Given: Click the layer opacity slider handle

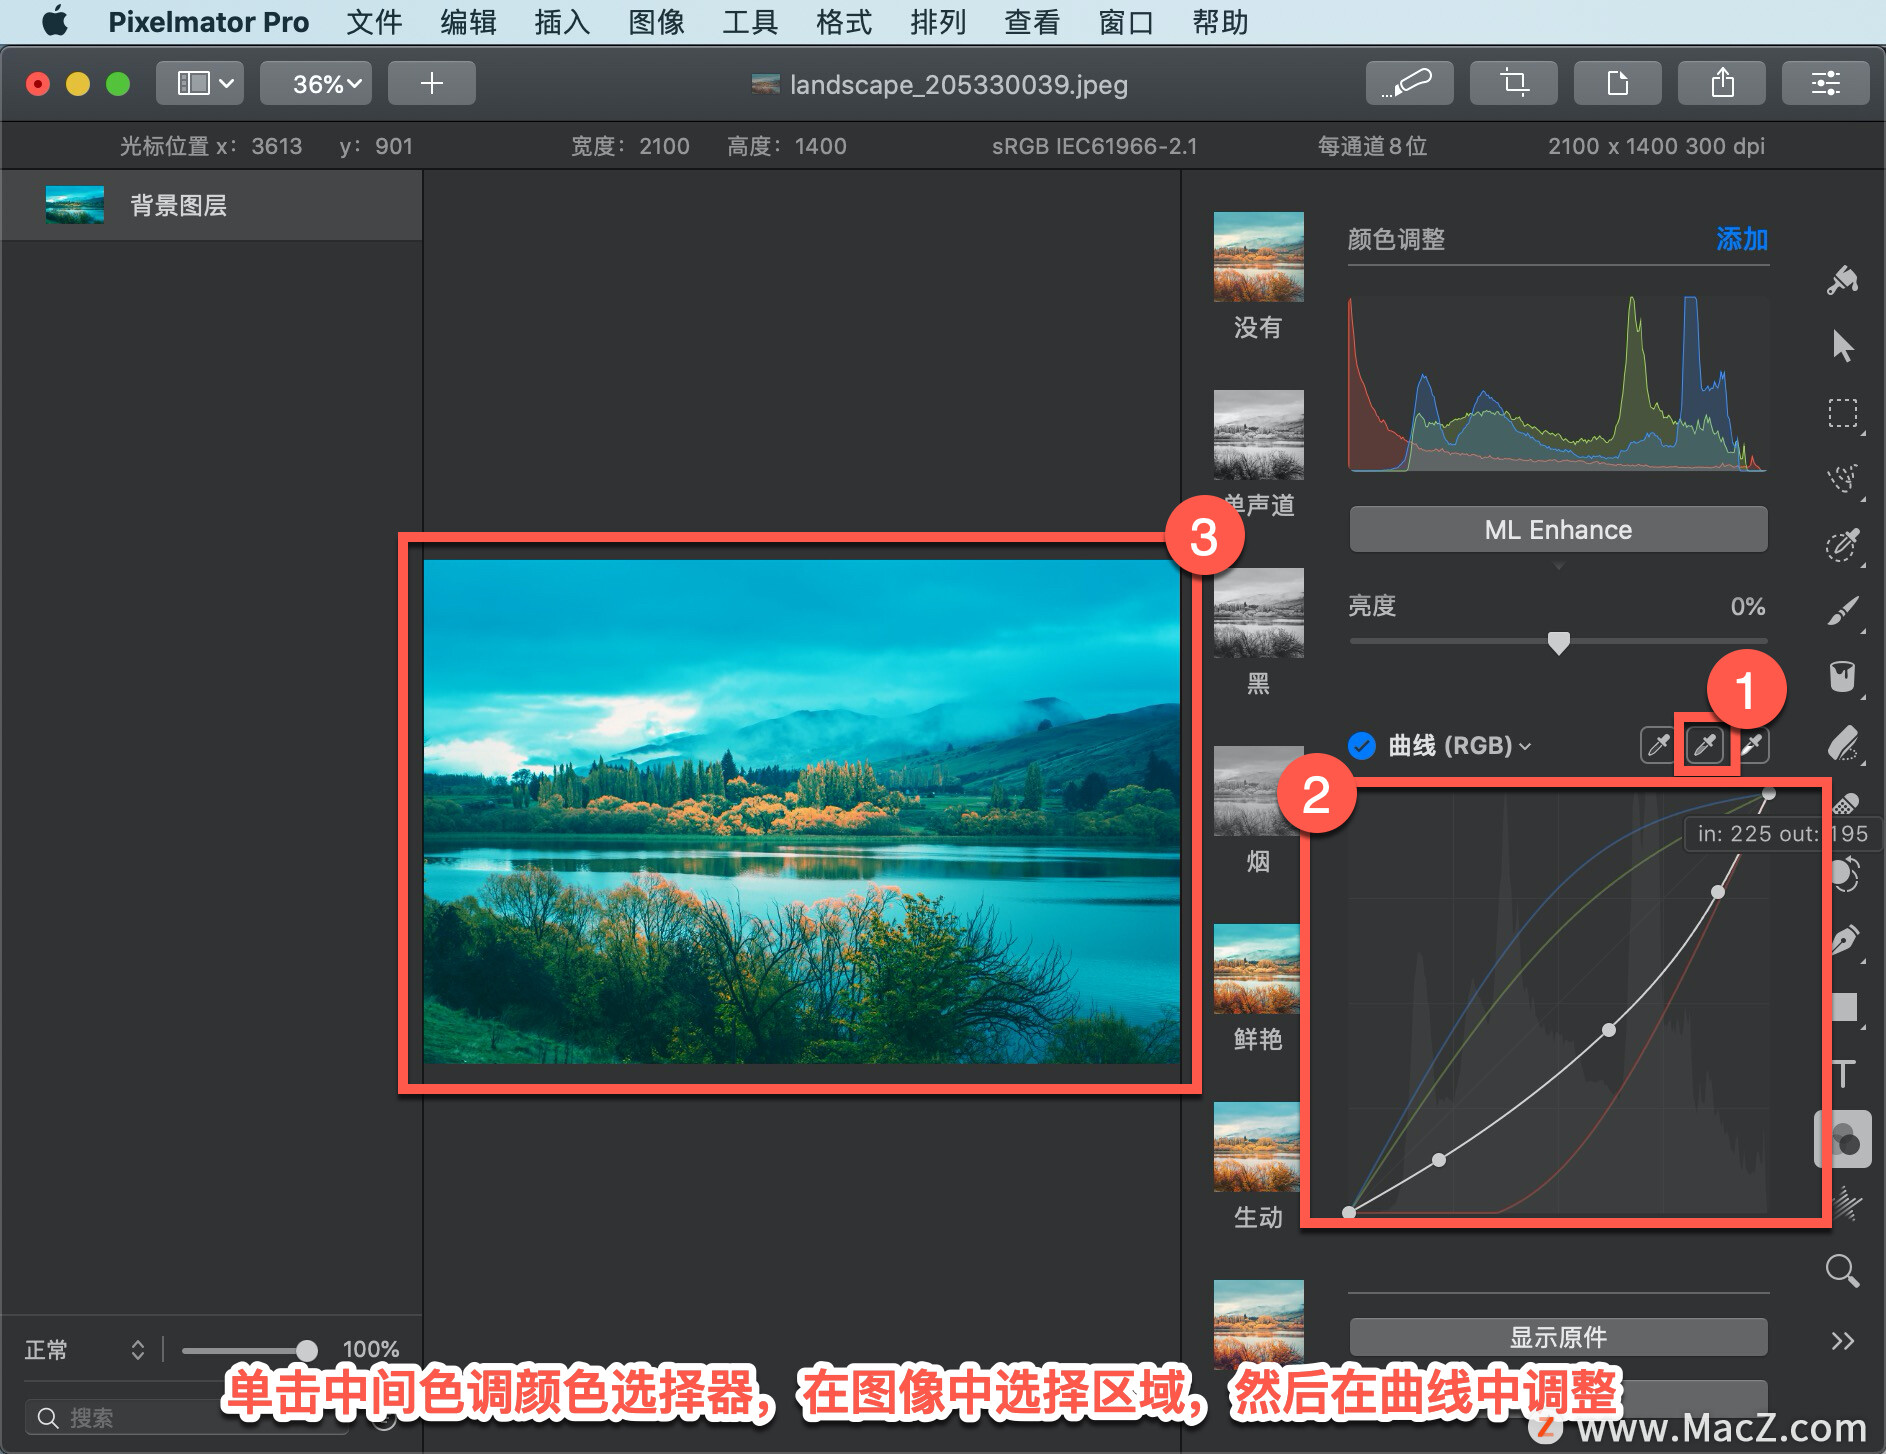Looking at the screenshot, I should [307, 1350].
